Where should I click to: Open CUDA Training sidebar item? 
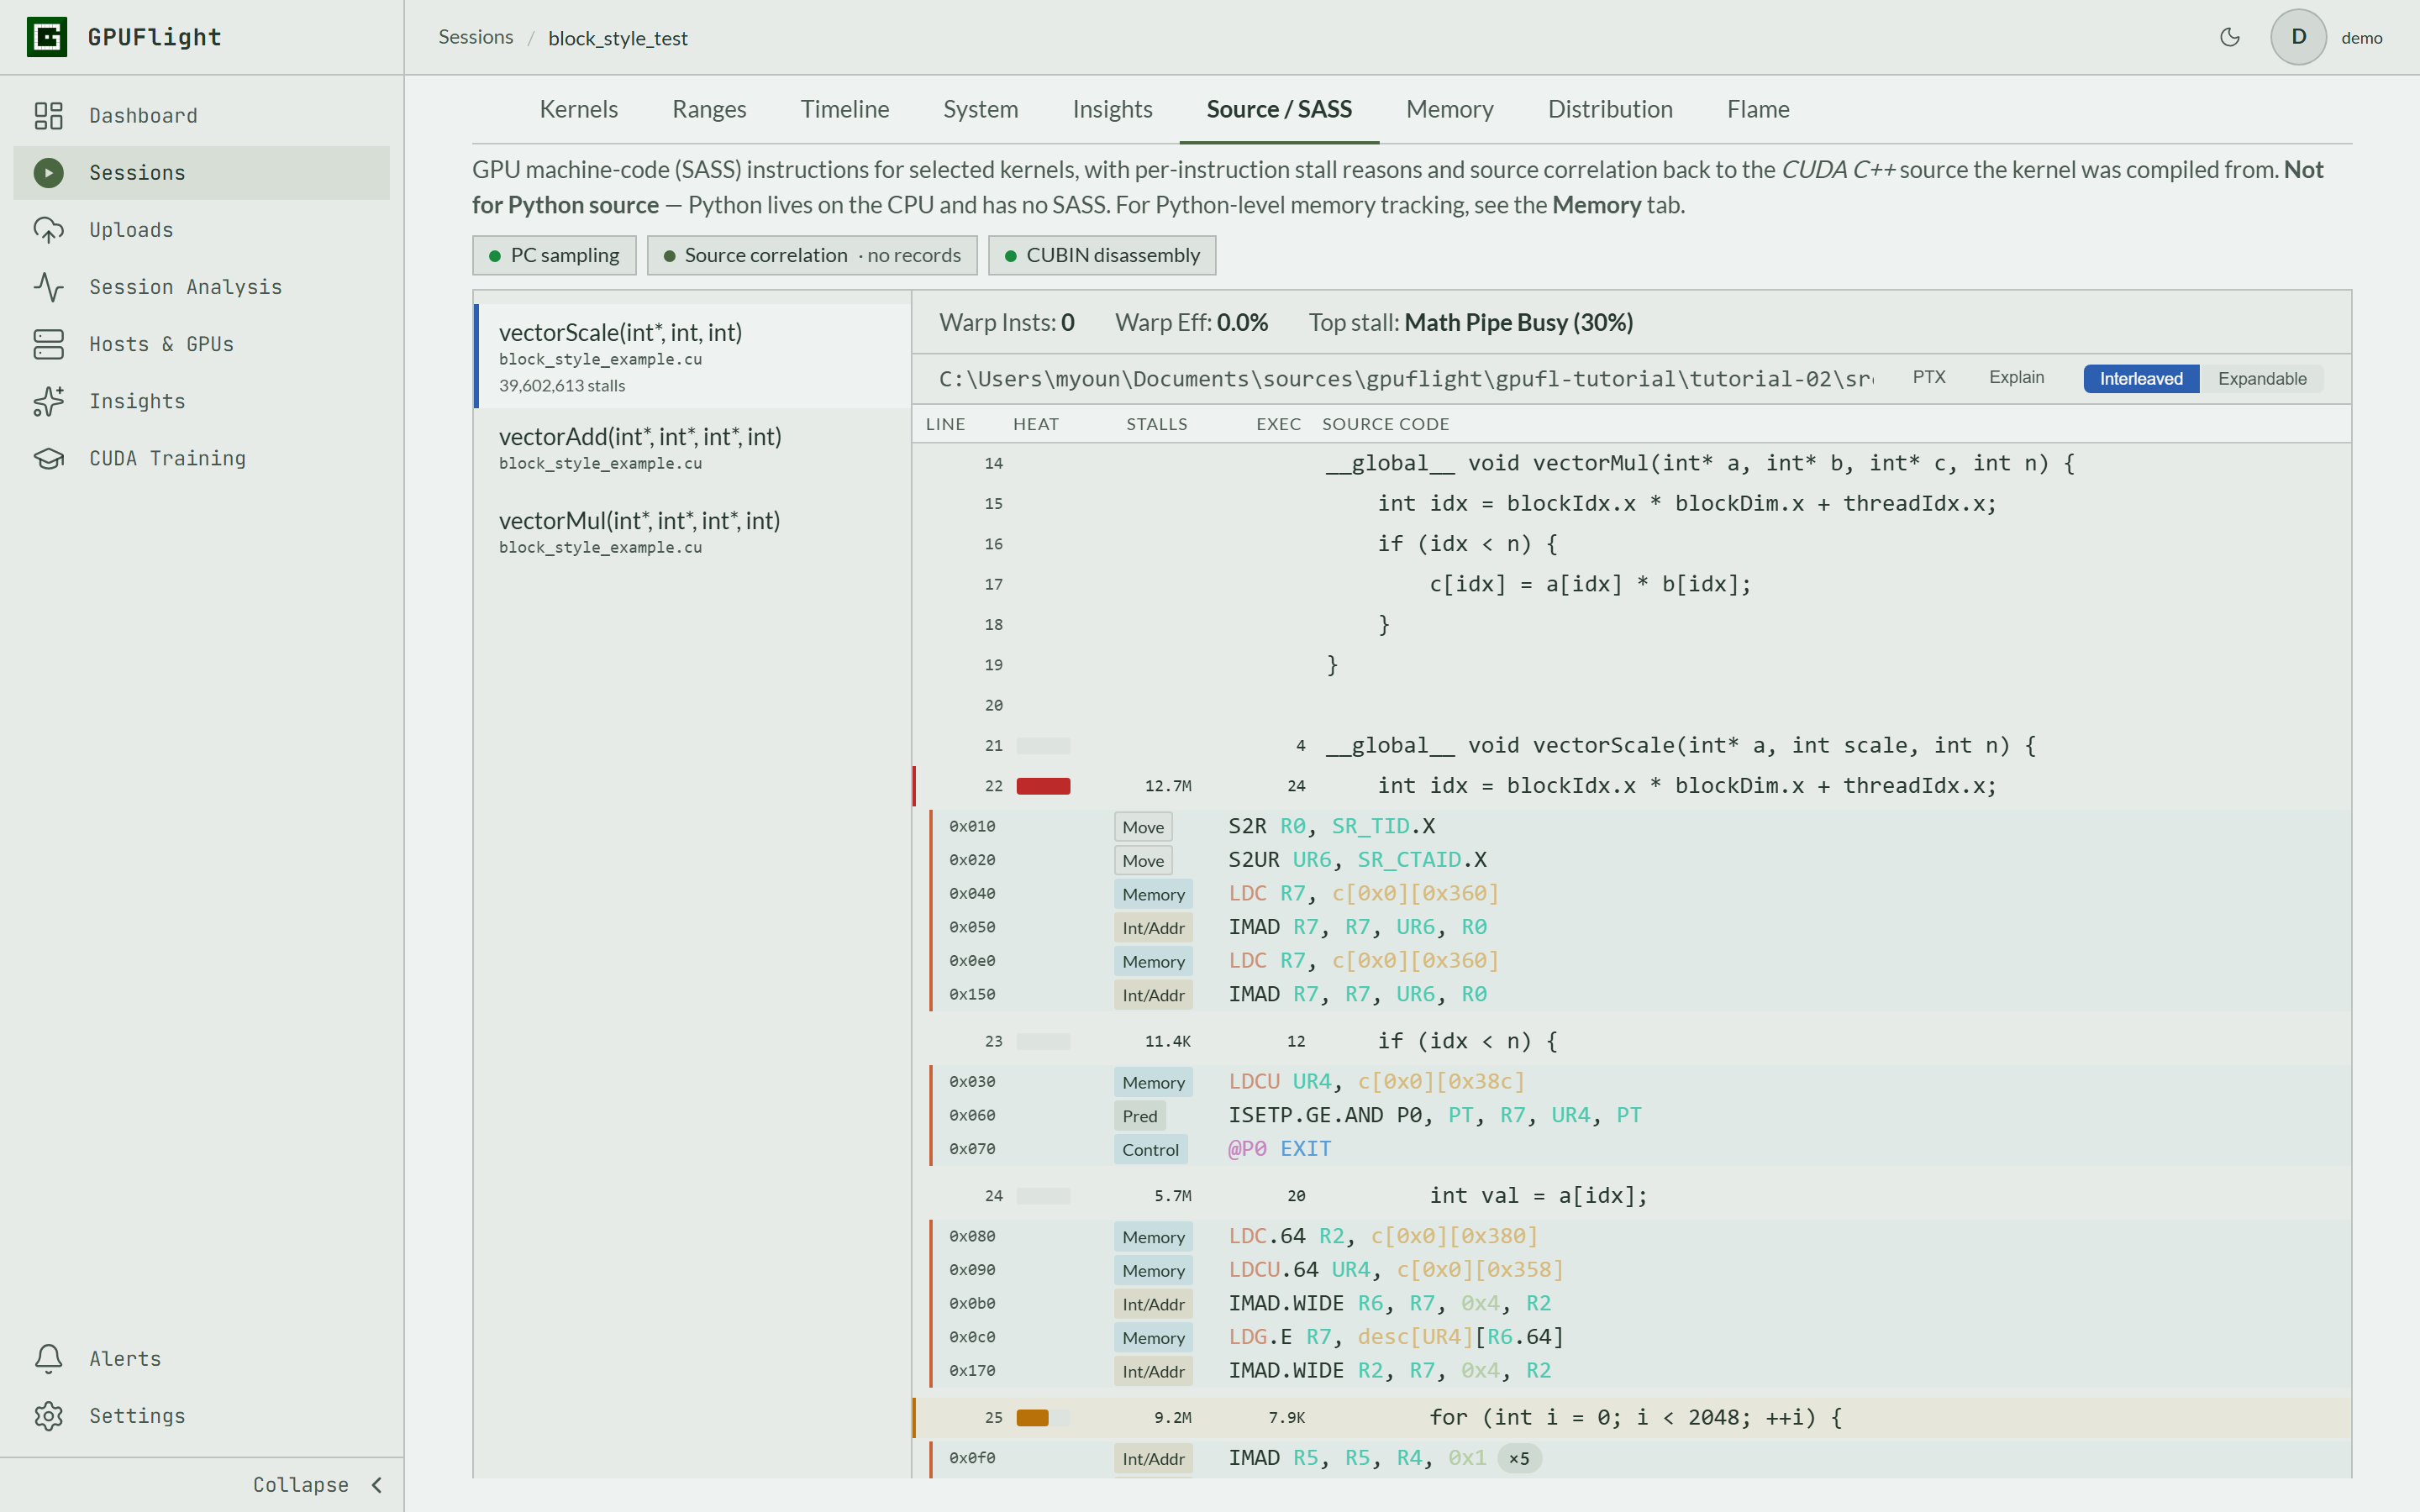201,458
